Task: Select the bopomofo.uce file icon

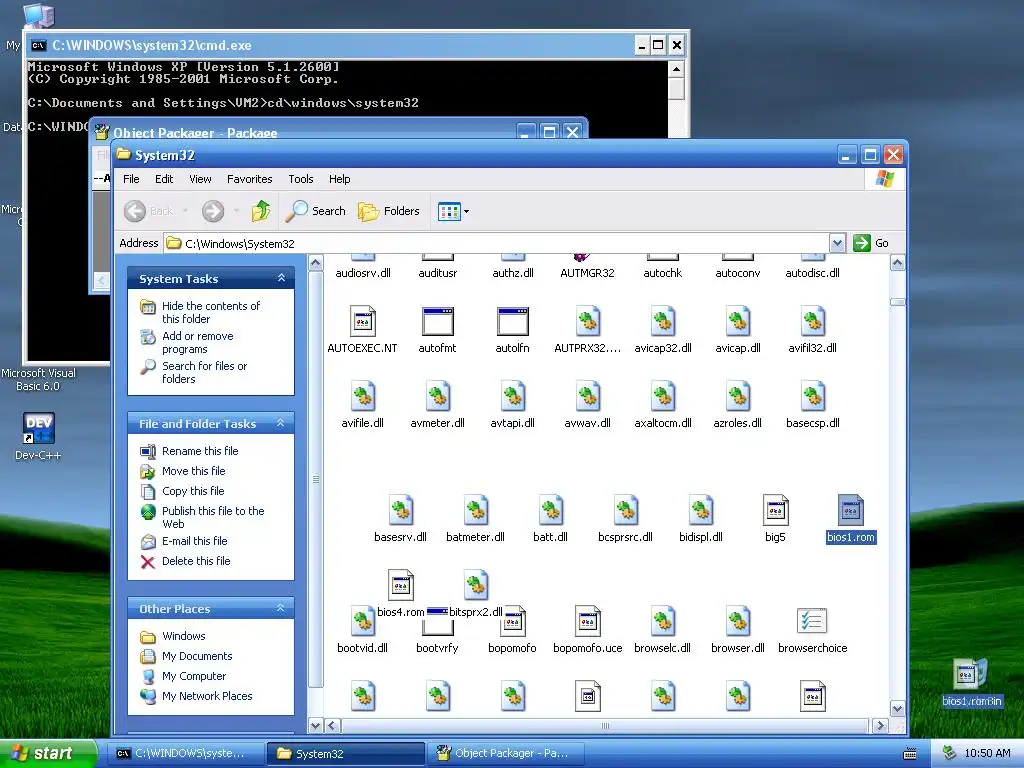Action: tap(588, 621)
